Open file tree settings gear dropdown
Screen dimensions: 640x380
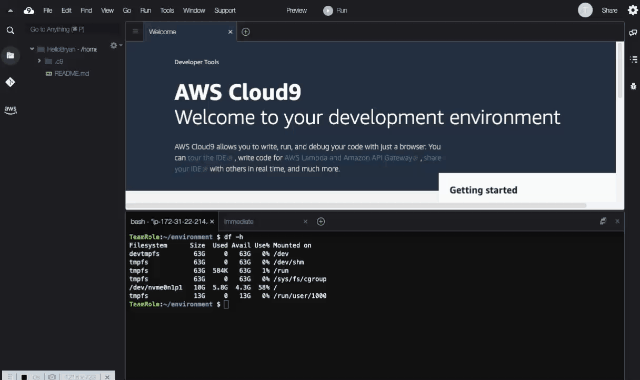pyautogui.click(x=116, y=45)
